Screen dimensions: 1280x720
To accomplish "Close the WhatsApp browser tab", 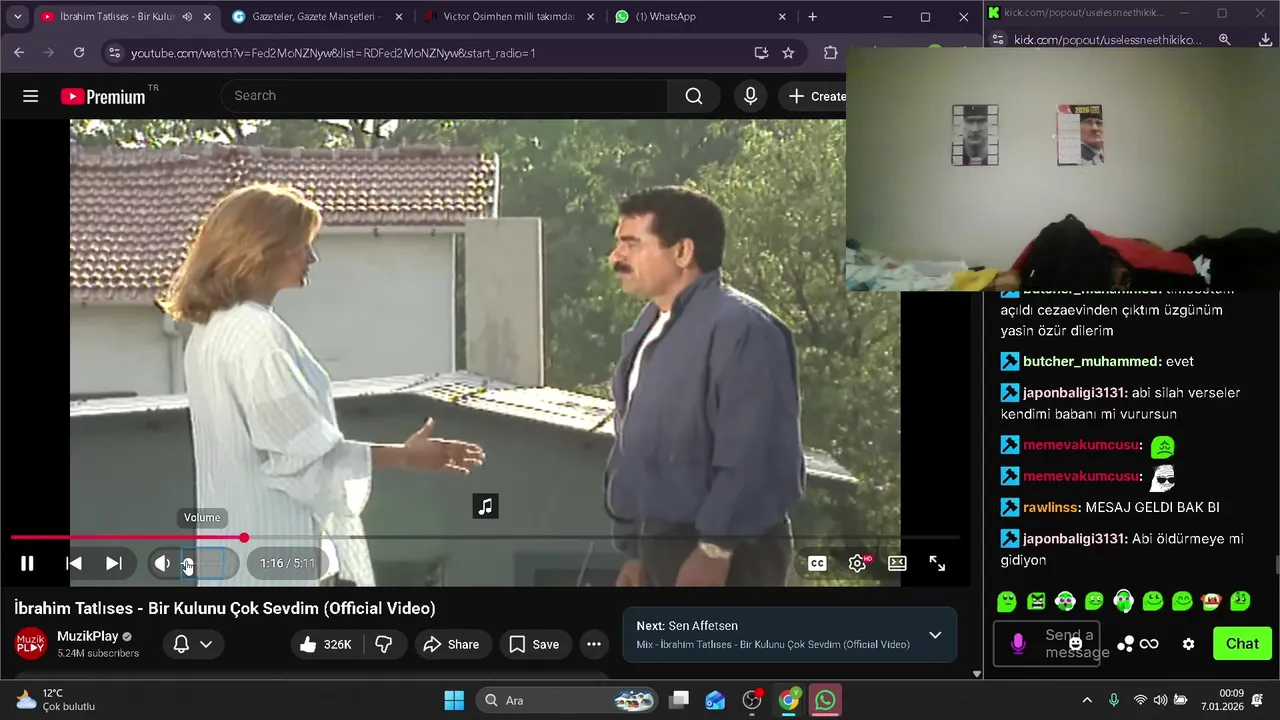I will tap(782, 17).
